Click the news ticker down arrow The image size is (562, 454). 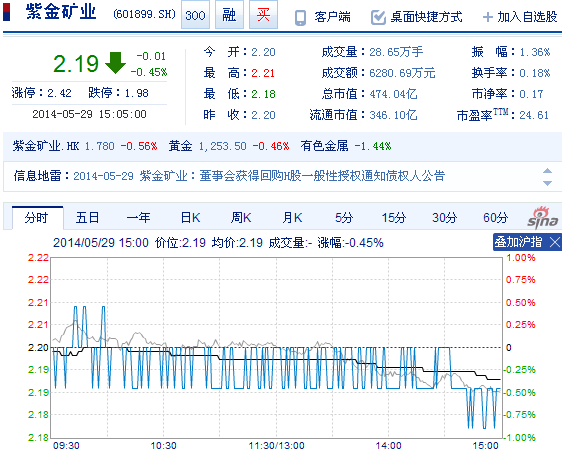point(547,183)
